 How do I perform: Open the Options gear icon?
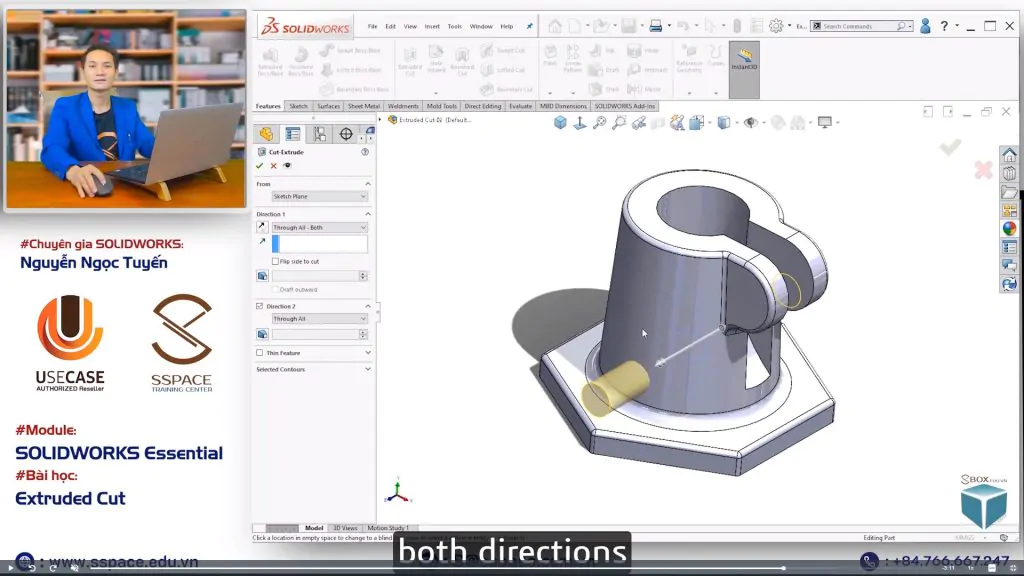(776, 26)
